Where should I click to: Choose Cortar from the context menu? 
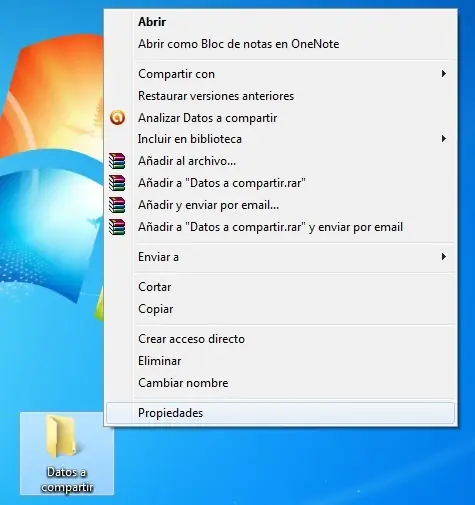[281, 287]
